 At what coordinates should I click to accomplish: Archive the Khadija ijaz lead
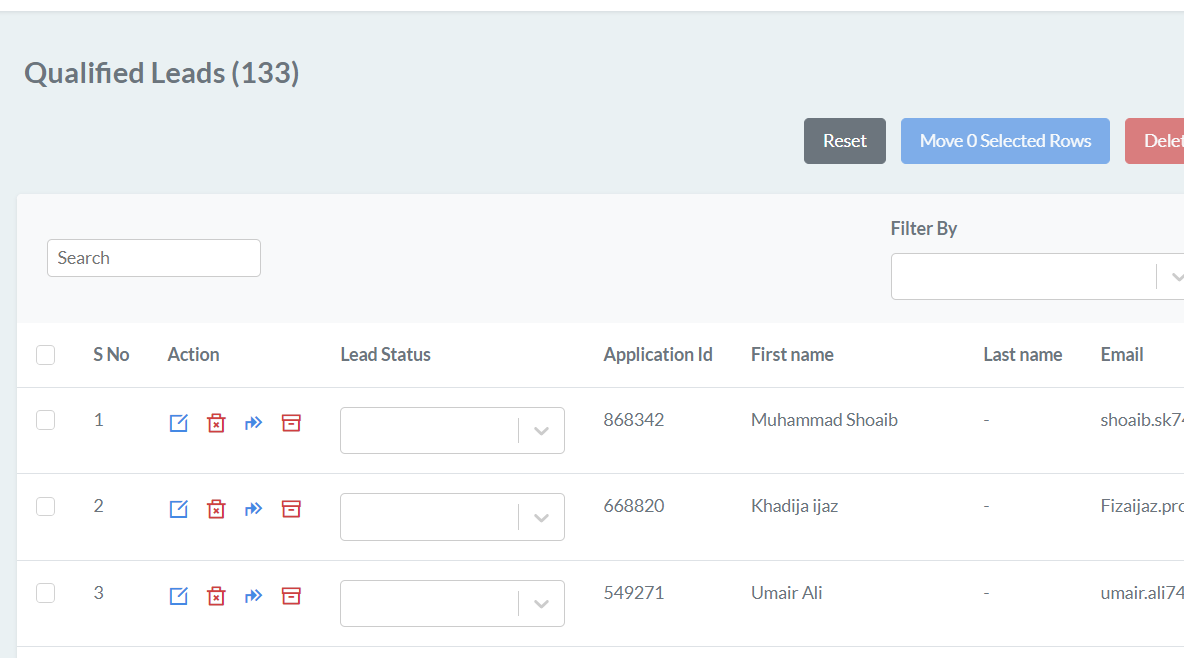click(x=291, y=509)
